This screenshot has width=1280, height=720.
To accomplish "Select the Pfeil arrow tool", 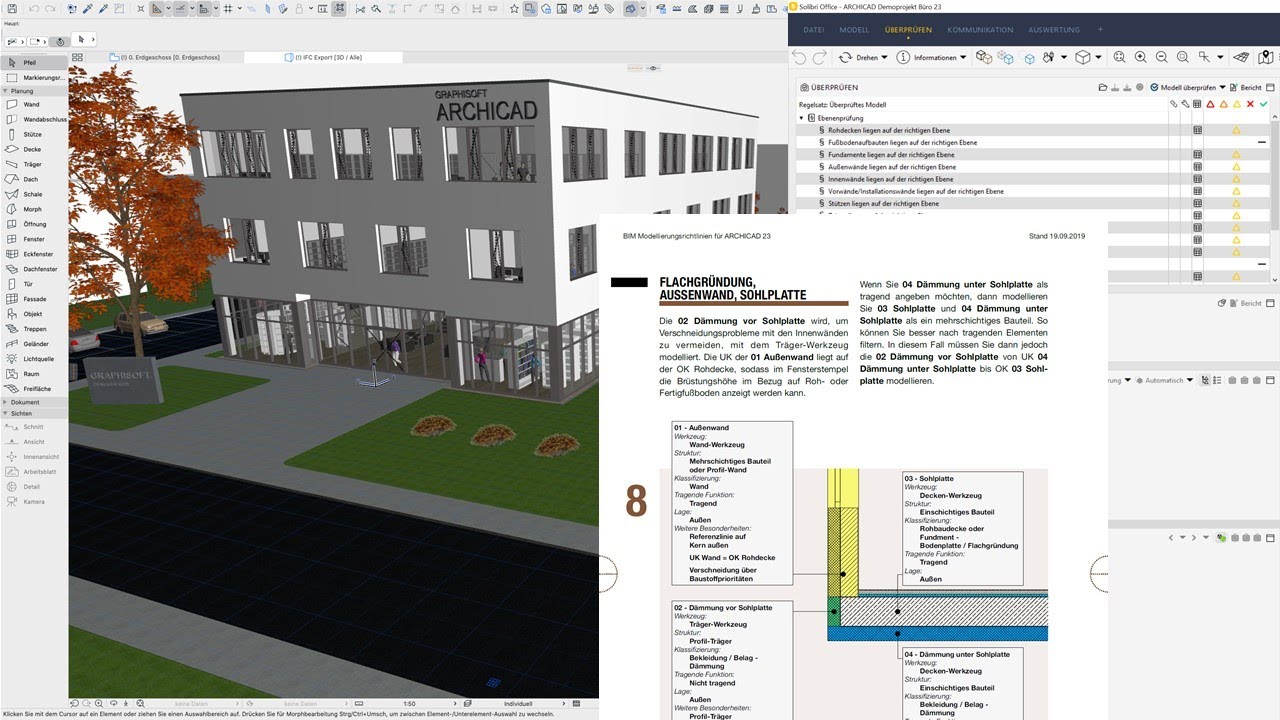I will point(34,63).
